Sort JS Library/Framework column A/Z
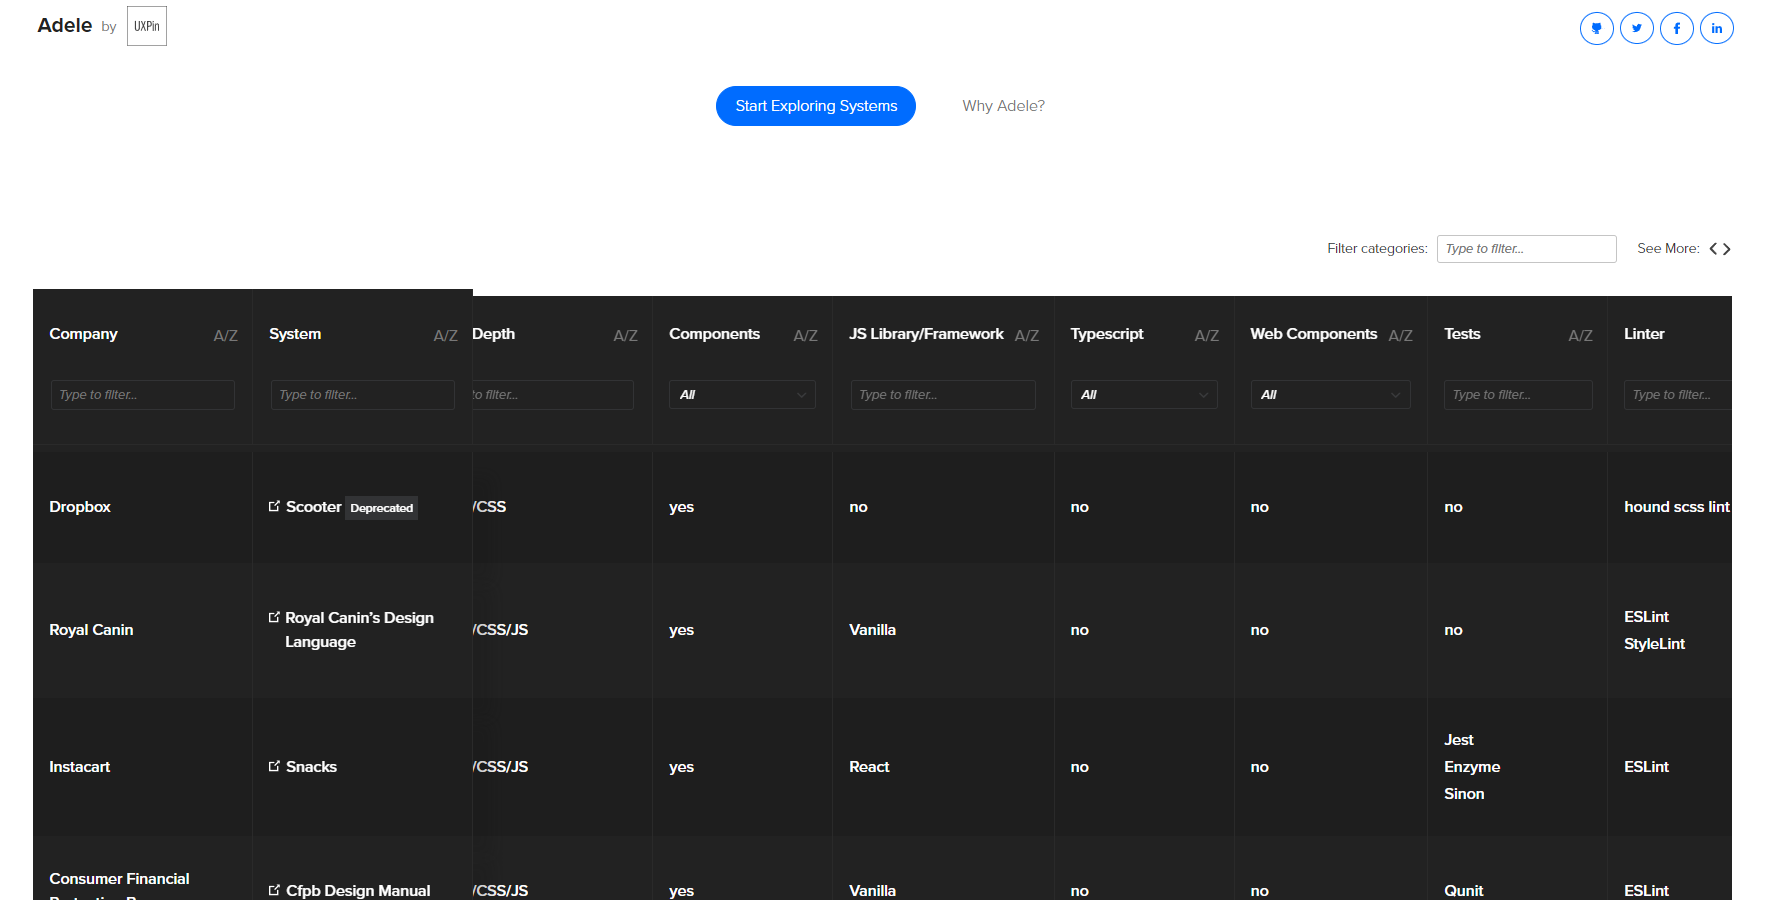1782x900 pixels. pyautogui.click(x=1026, y=335)
